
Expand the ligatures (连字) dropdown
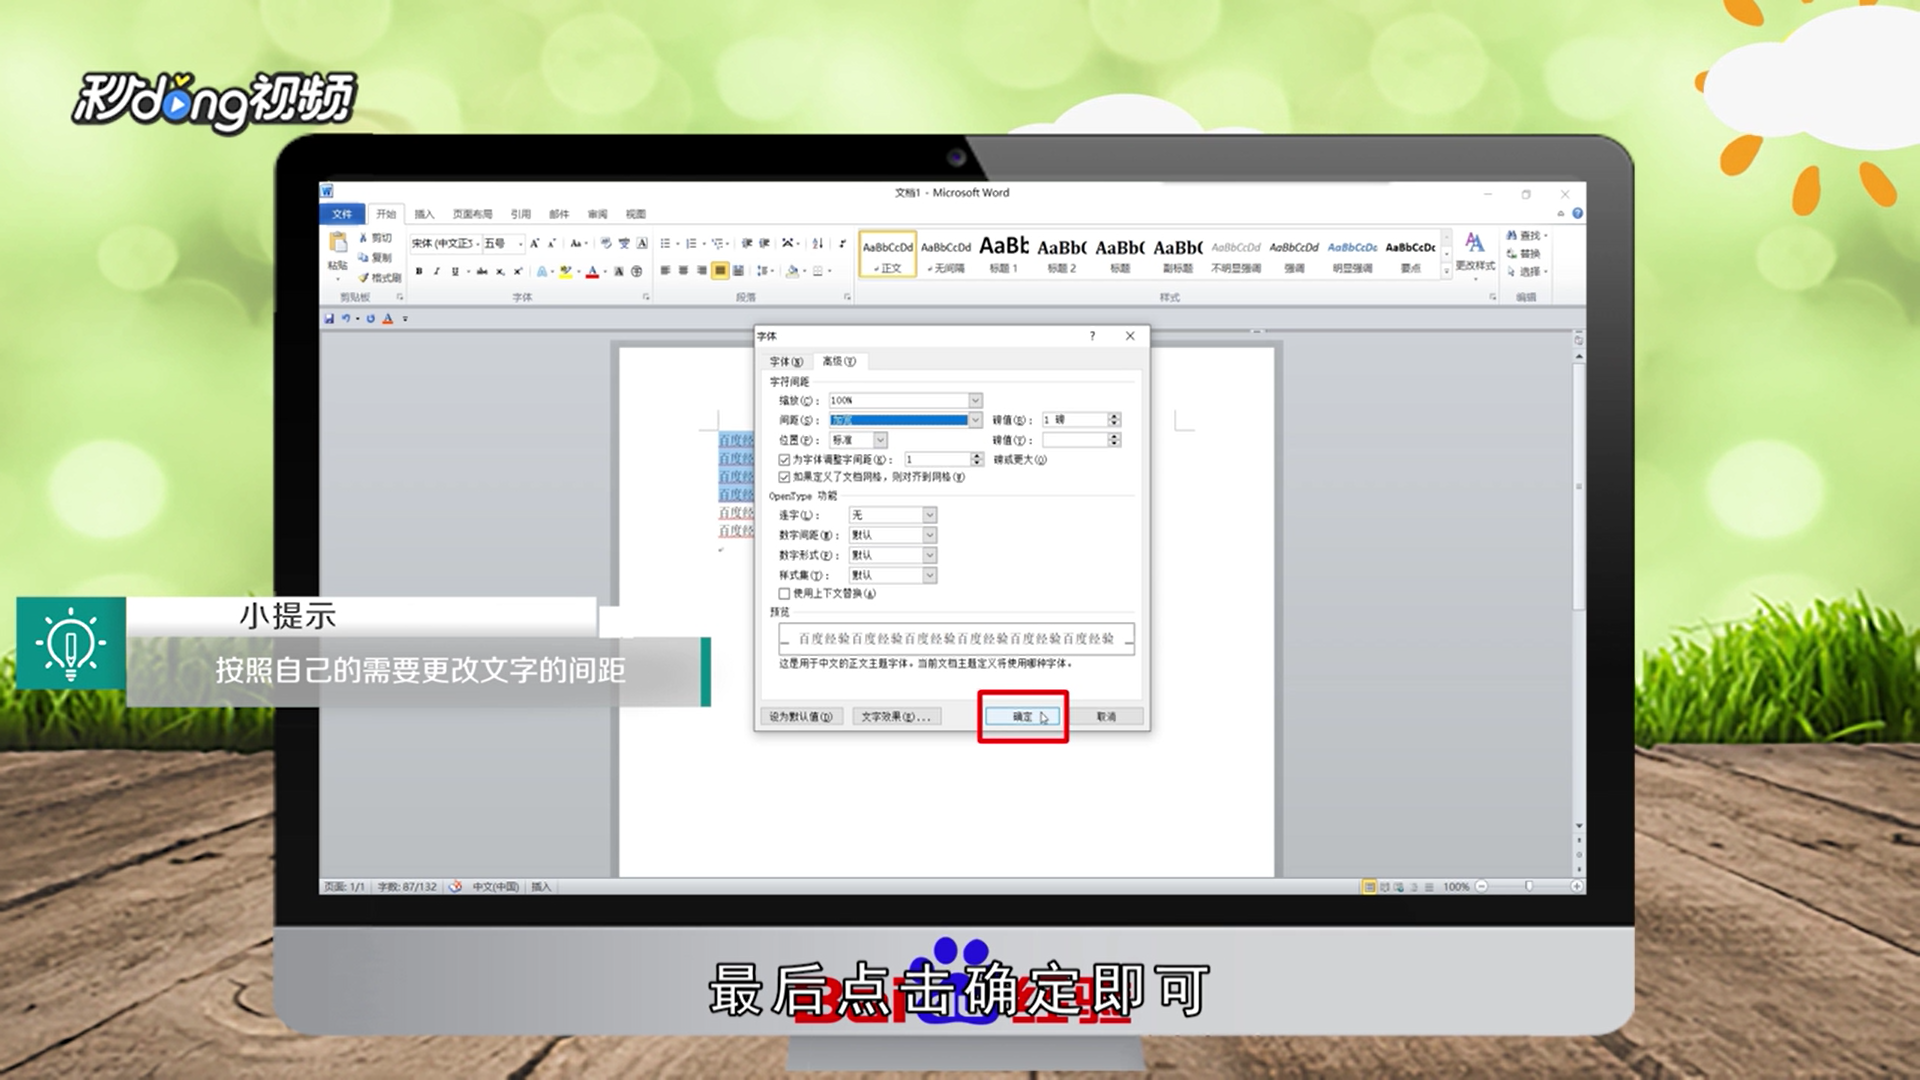(929, 515)
